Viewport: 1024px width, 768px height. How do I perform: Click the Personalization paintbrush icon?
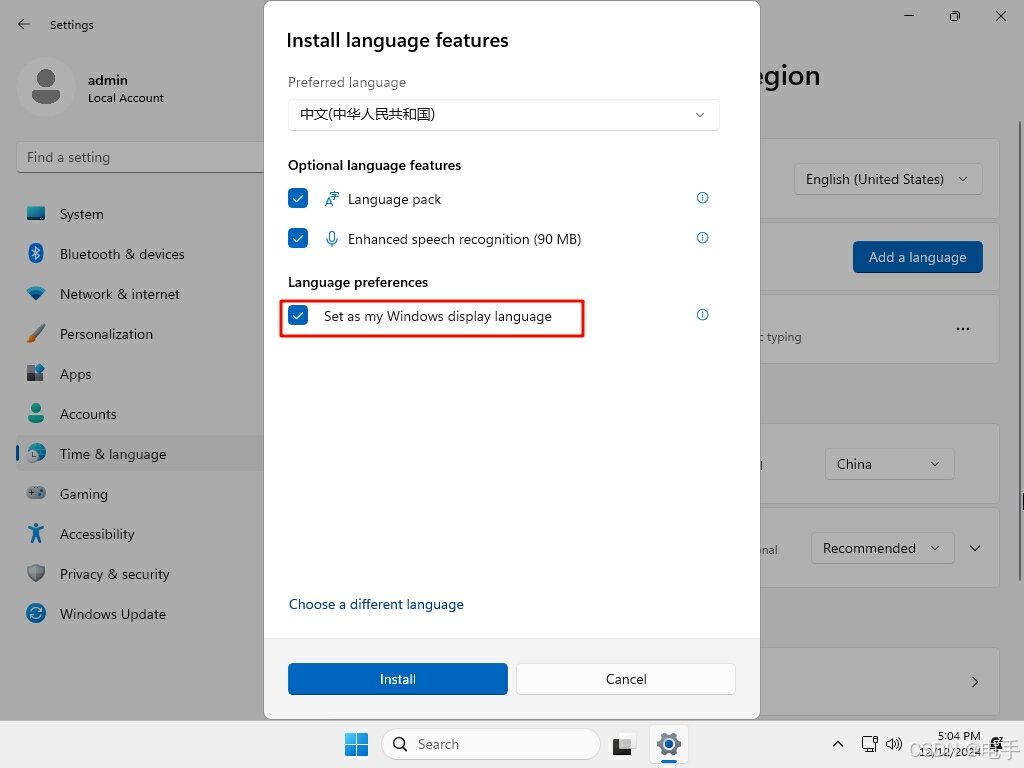(36, 333)
